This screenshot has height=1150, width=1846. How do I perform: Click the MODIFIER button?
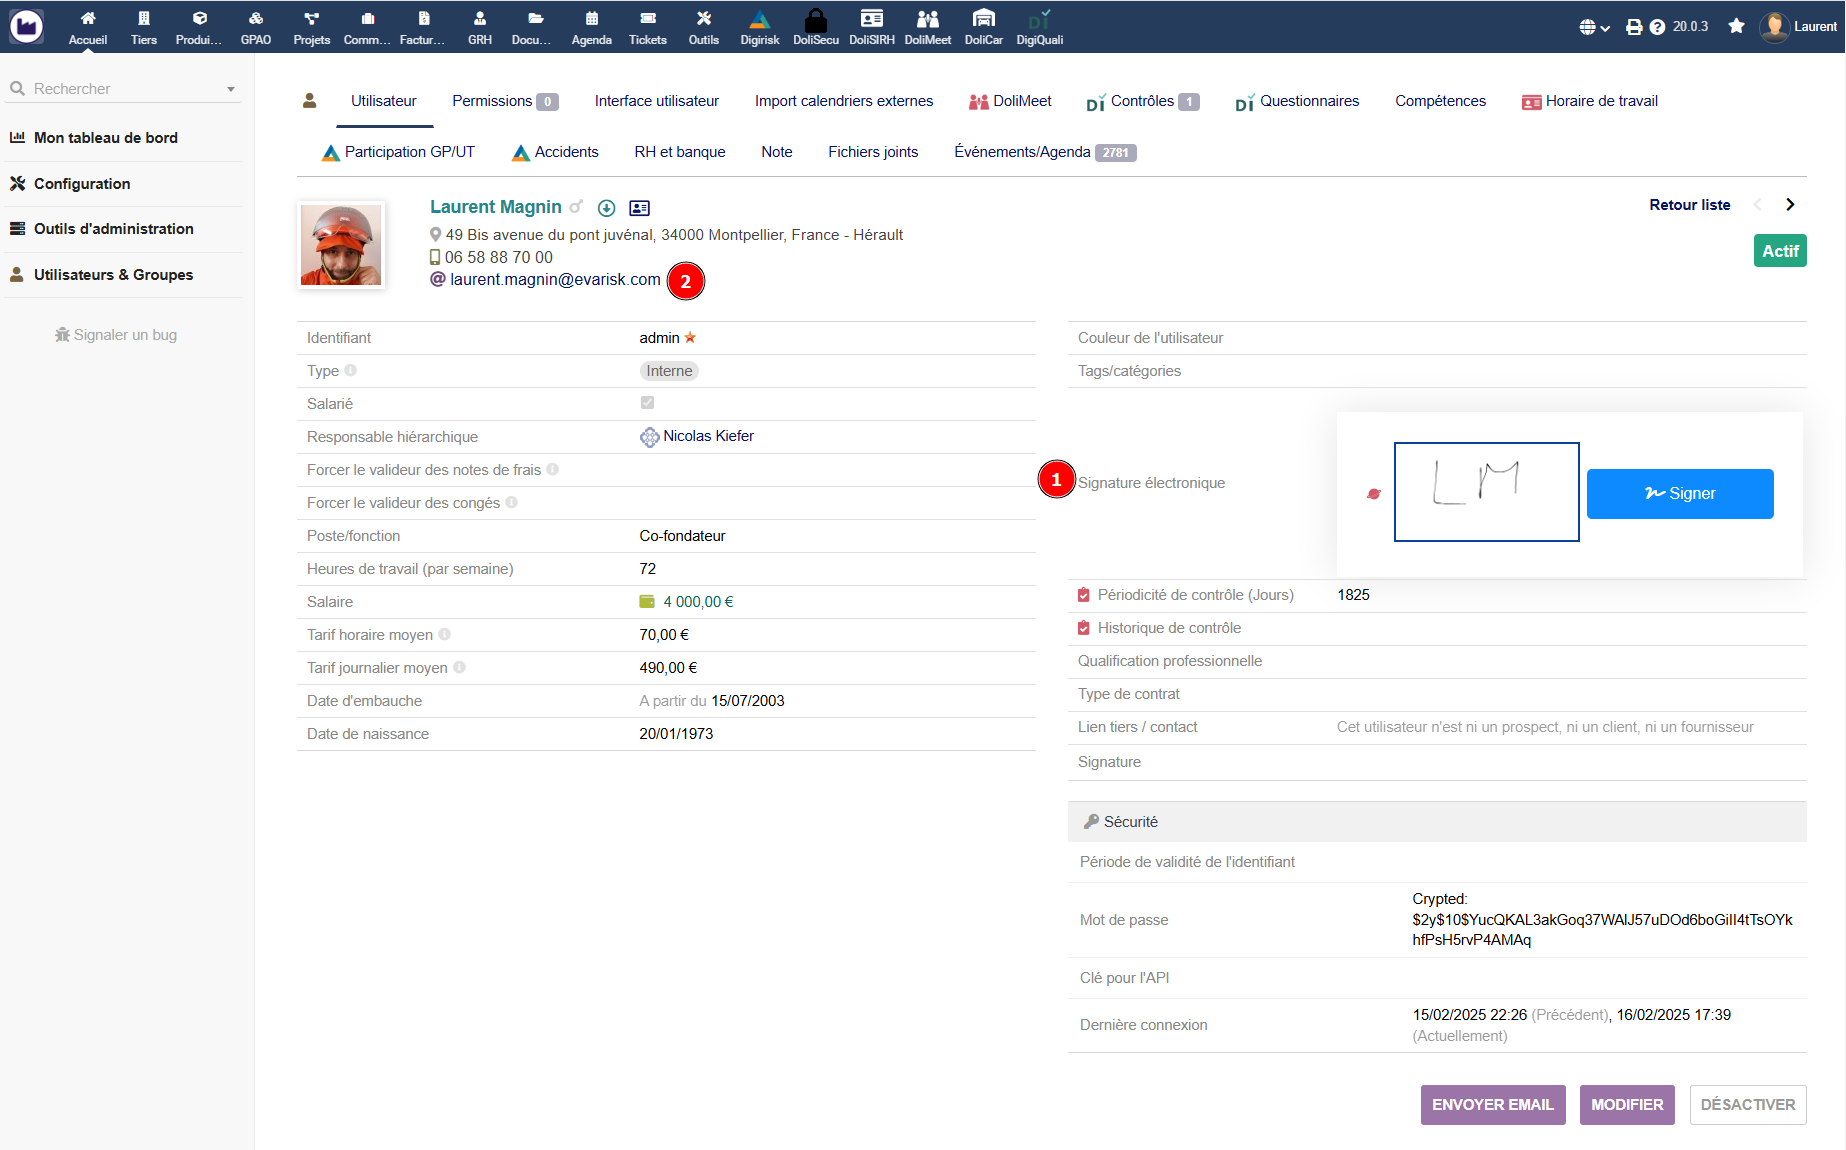pos(1627,1105)
